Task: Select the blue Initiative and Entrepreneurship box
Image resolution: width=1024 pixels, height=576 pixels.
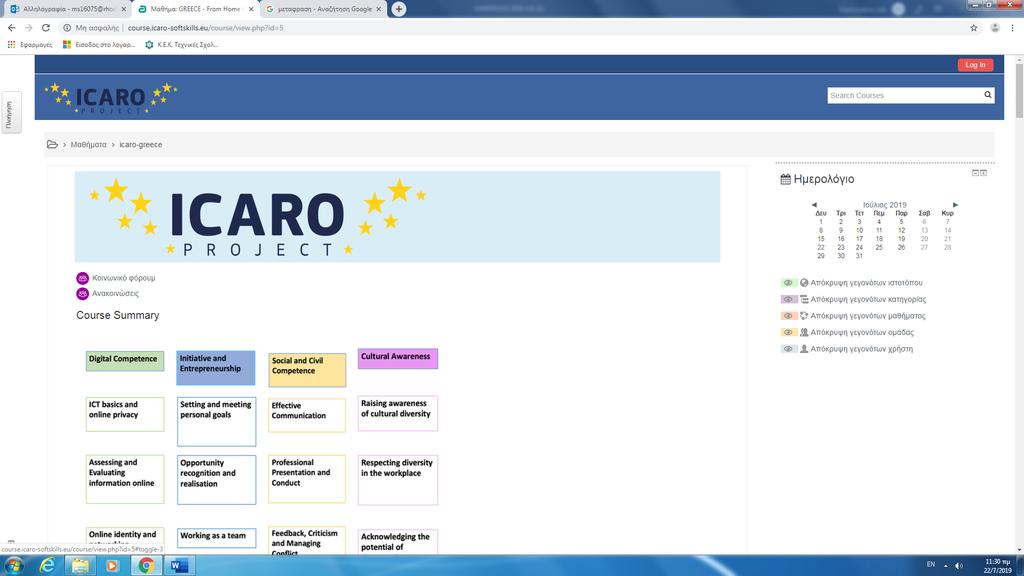Action: (x=216, y=368)
